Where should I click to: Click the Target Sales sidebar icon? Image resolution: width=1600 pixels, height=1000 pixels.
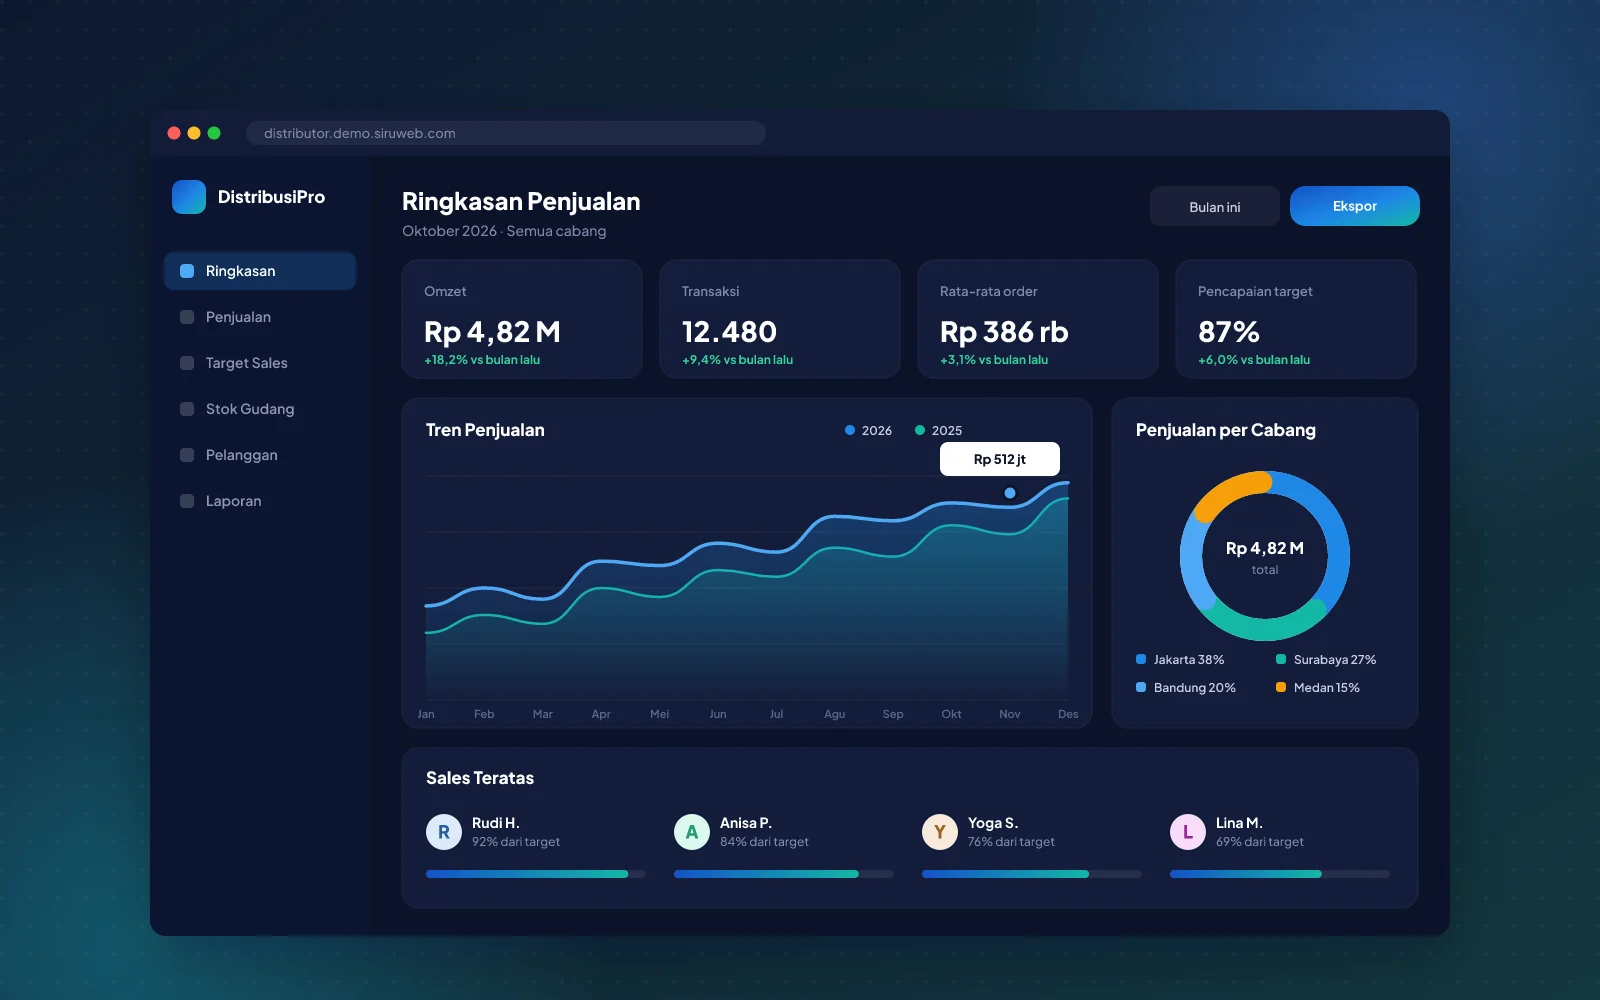[x=187, y=363]
